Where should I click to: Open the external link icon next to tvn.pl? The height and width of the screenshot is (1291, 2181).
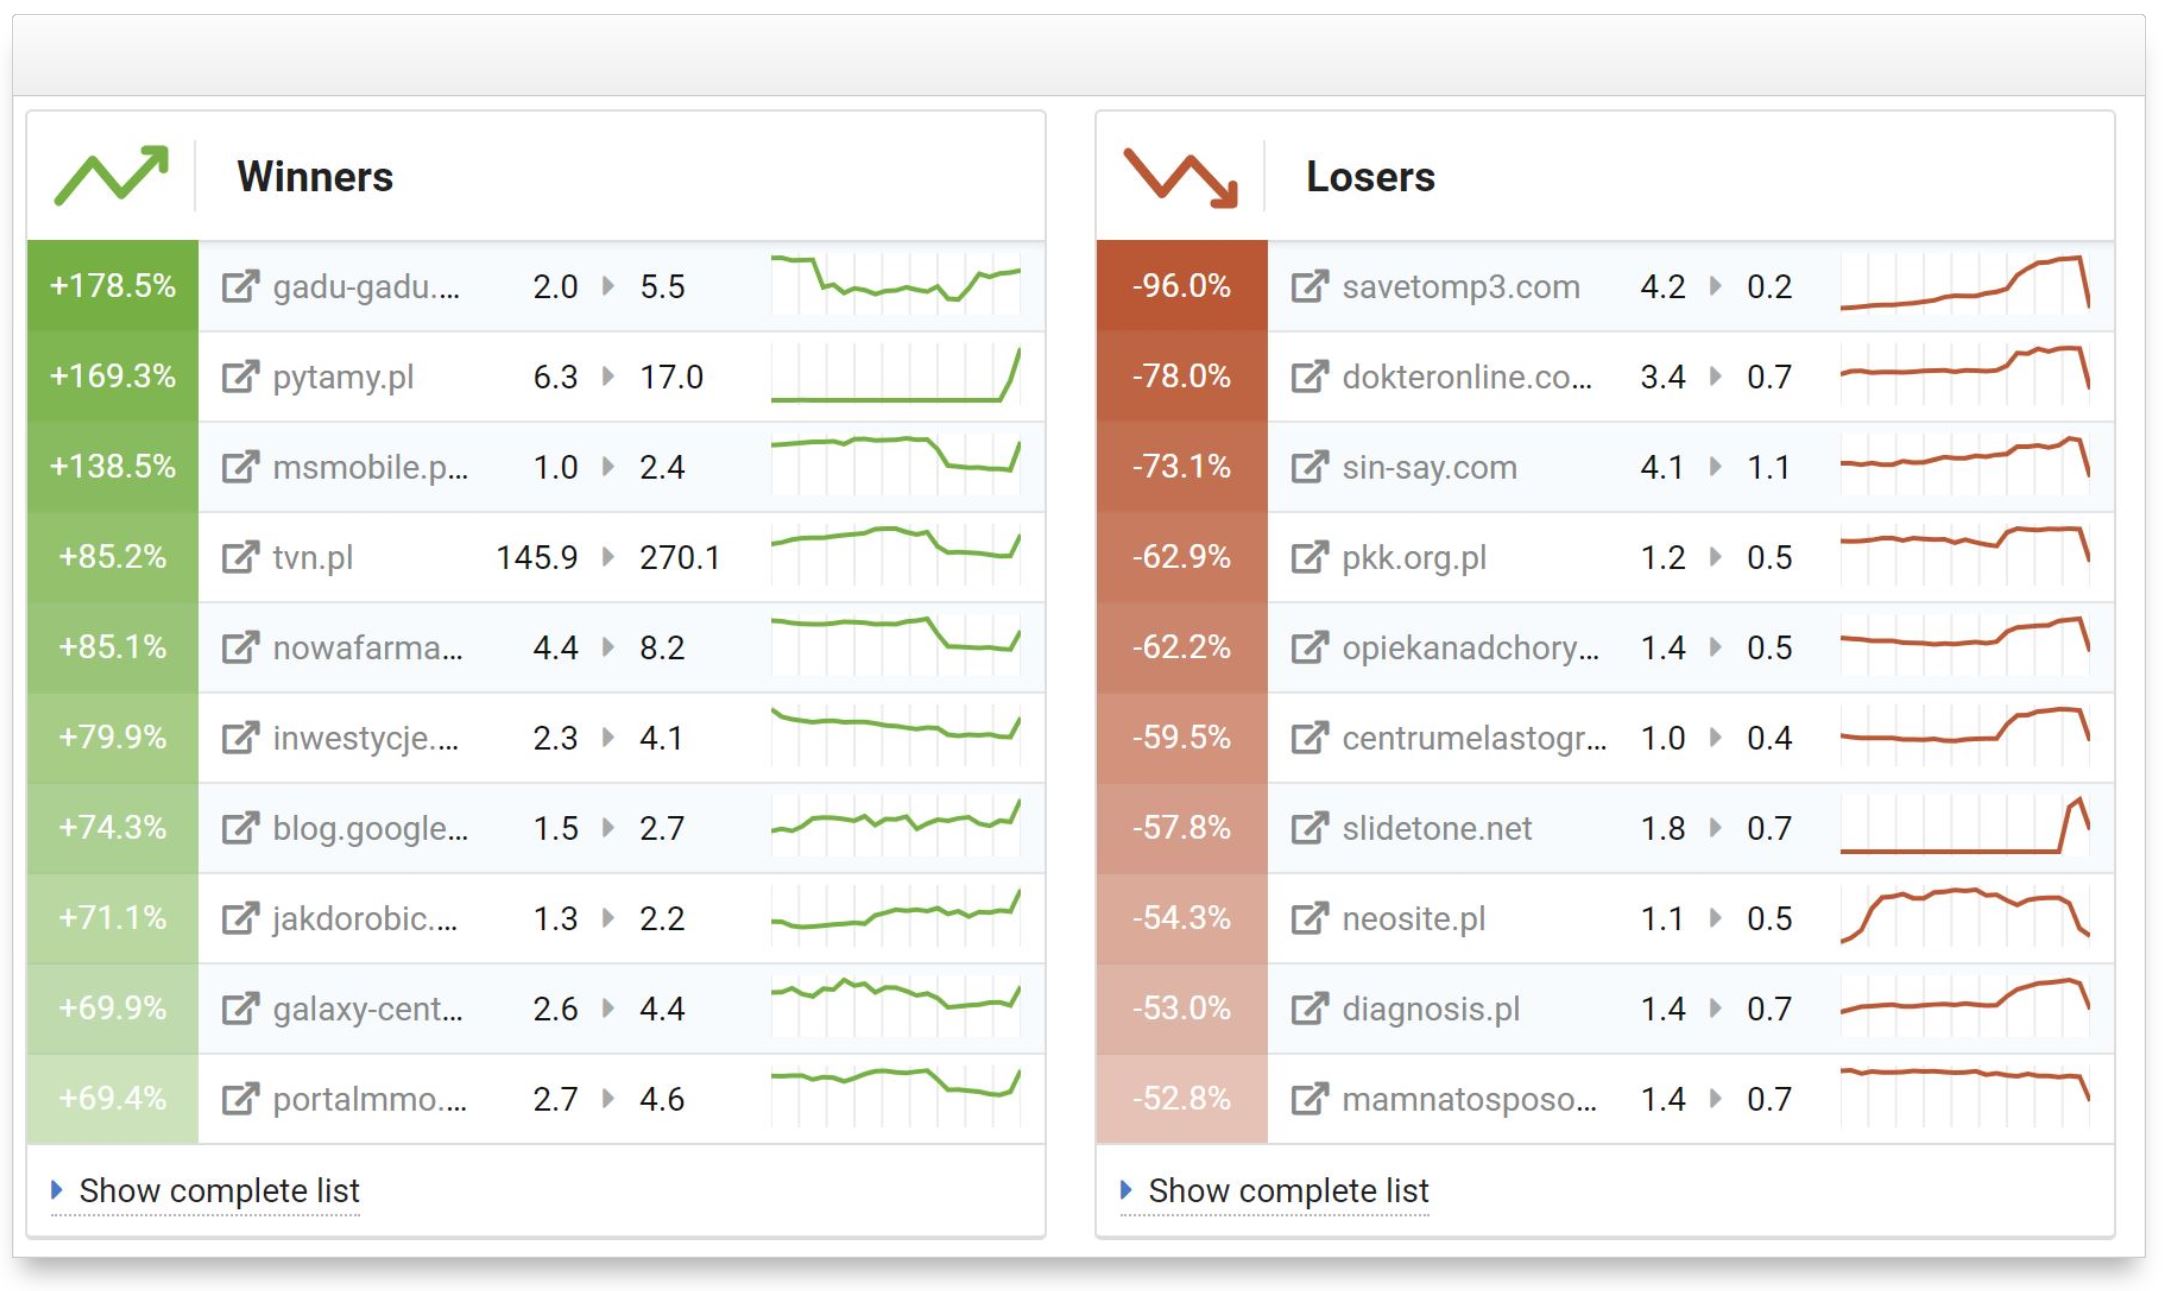coord(240,557)
